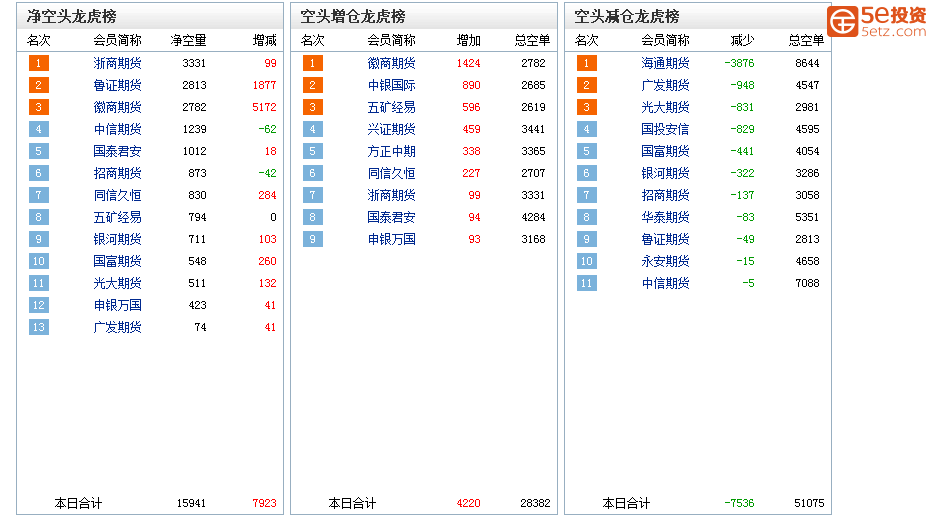934x527 pixels.
Task: Open 徽商期货 in 空头增仓龙虎榜
Action: [391, 63]
